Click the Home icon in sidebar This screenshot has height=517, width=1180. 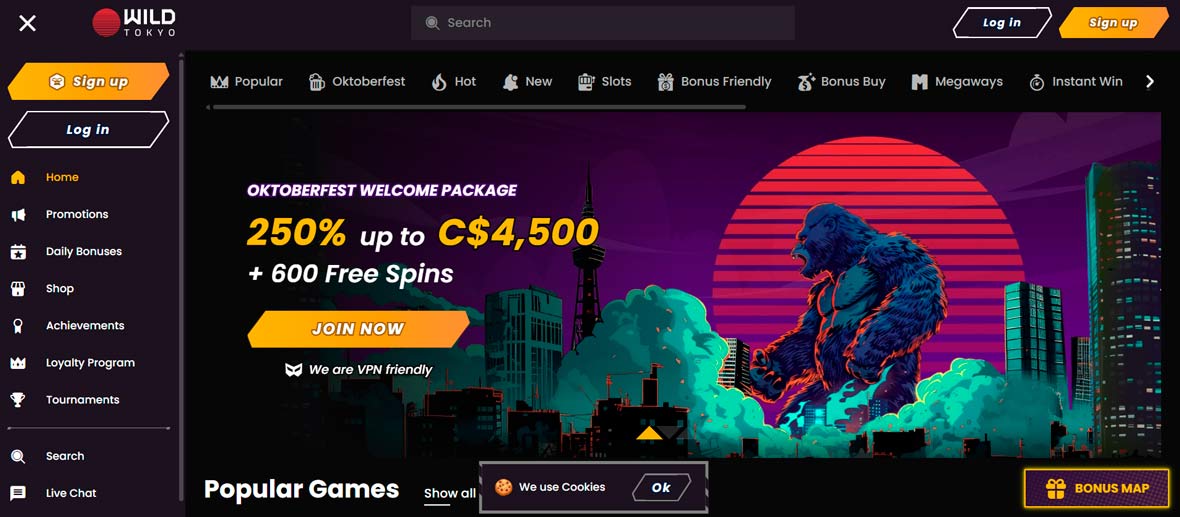point(18,178)
